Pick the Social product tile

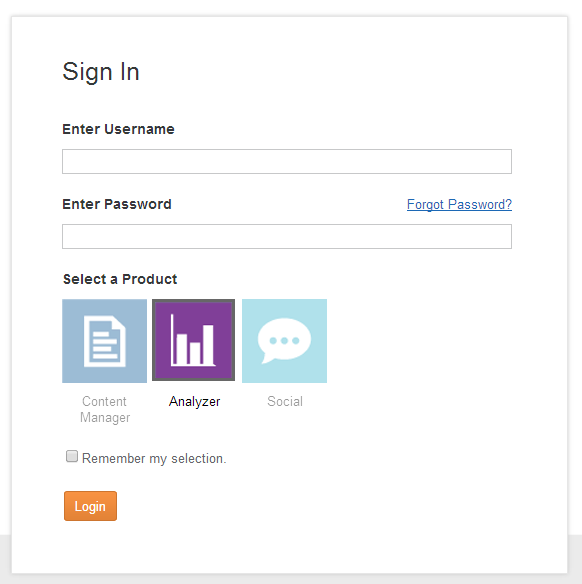tap(284, 341)
